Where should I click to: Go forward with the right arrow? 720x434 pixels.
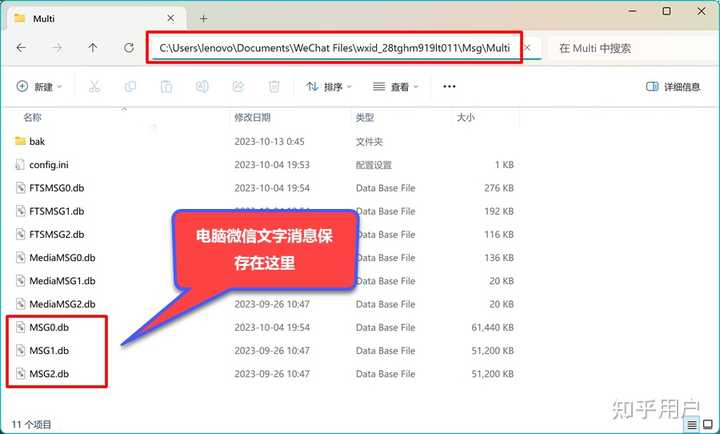(x=57, y=48)
